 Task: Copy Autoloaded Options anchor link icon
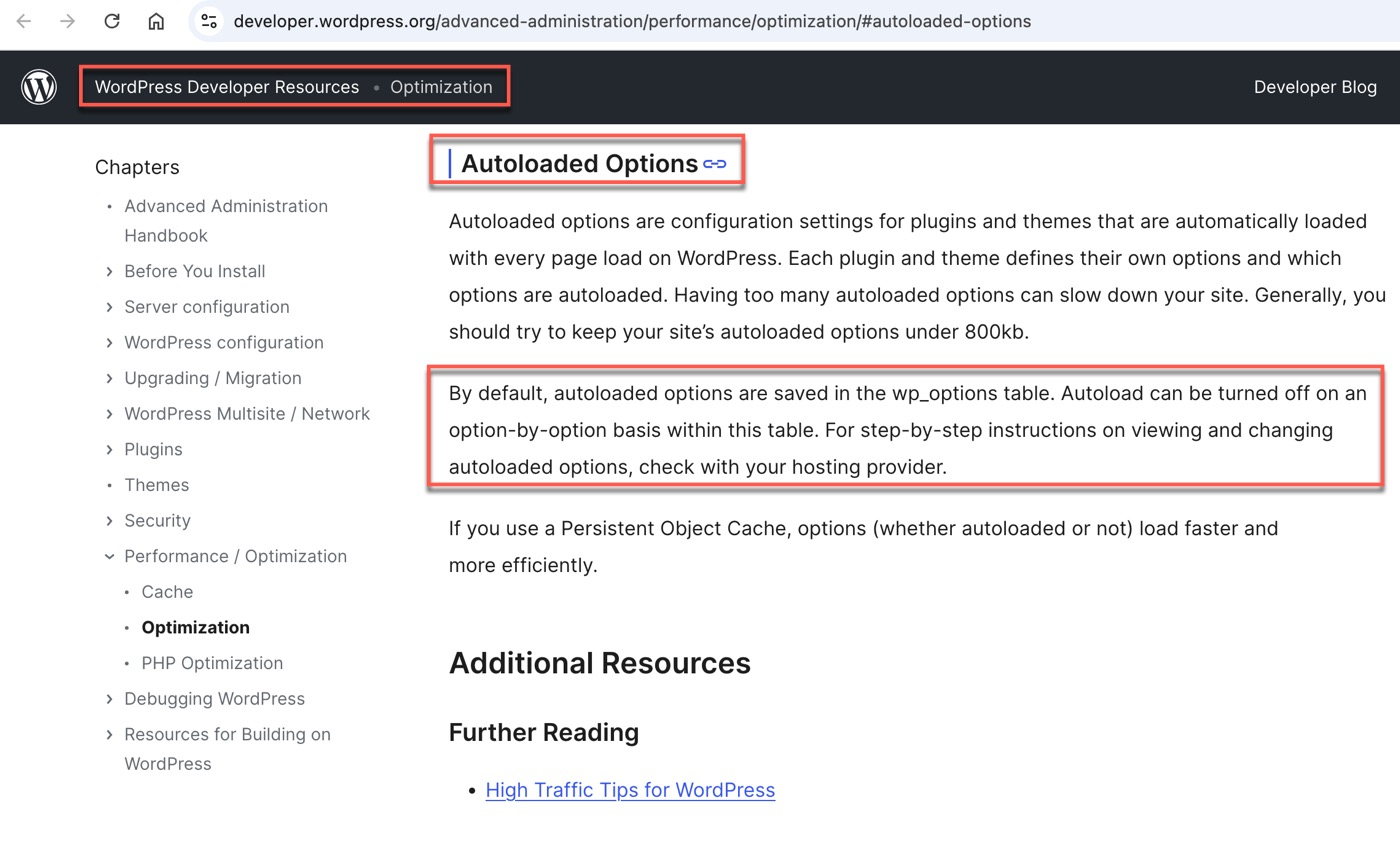tap(714, 164)
